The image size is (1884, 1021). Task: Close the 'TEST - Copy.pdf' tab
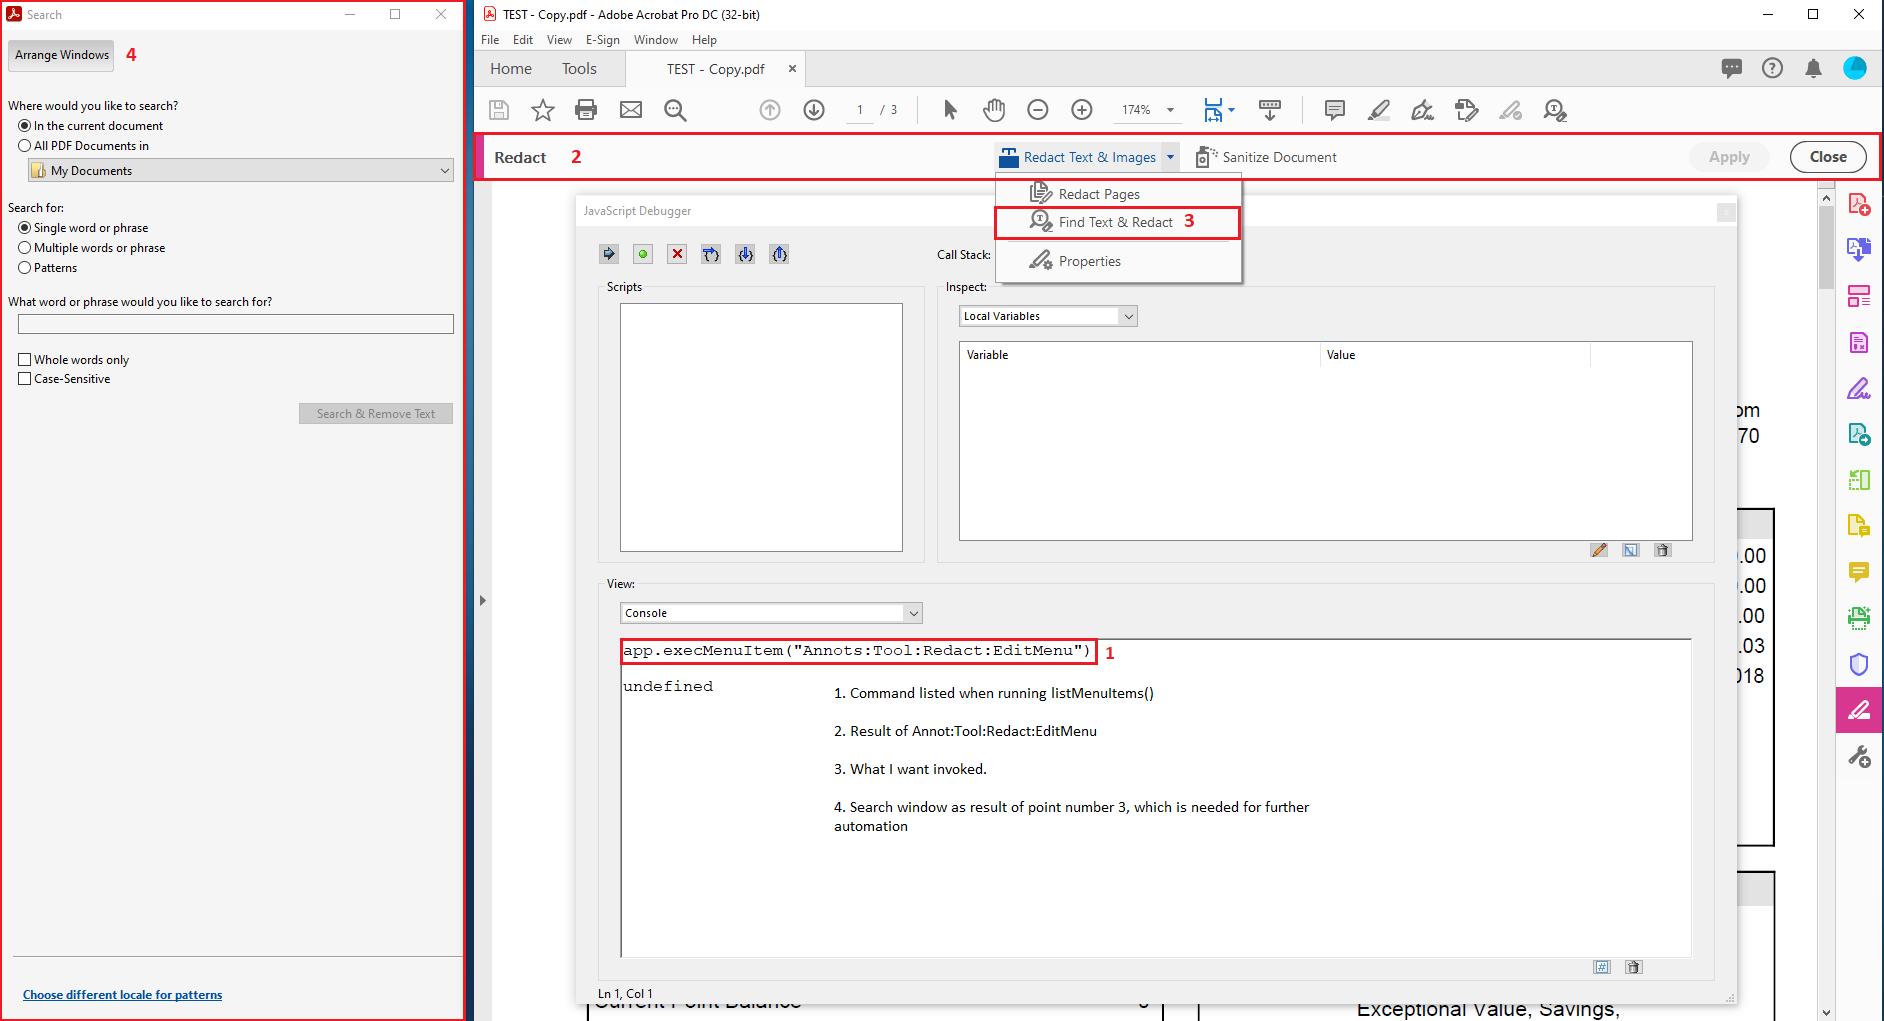coord(793,69)
